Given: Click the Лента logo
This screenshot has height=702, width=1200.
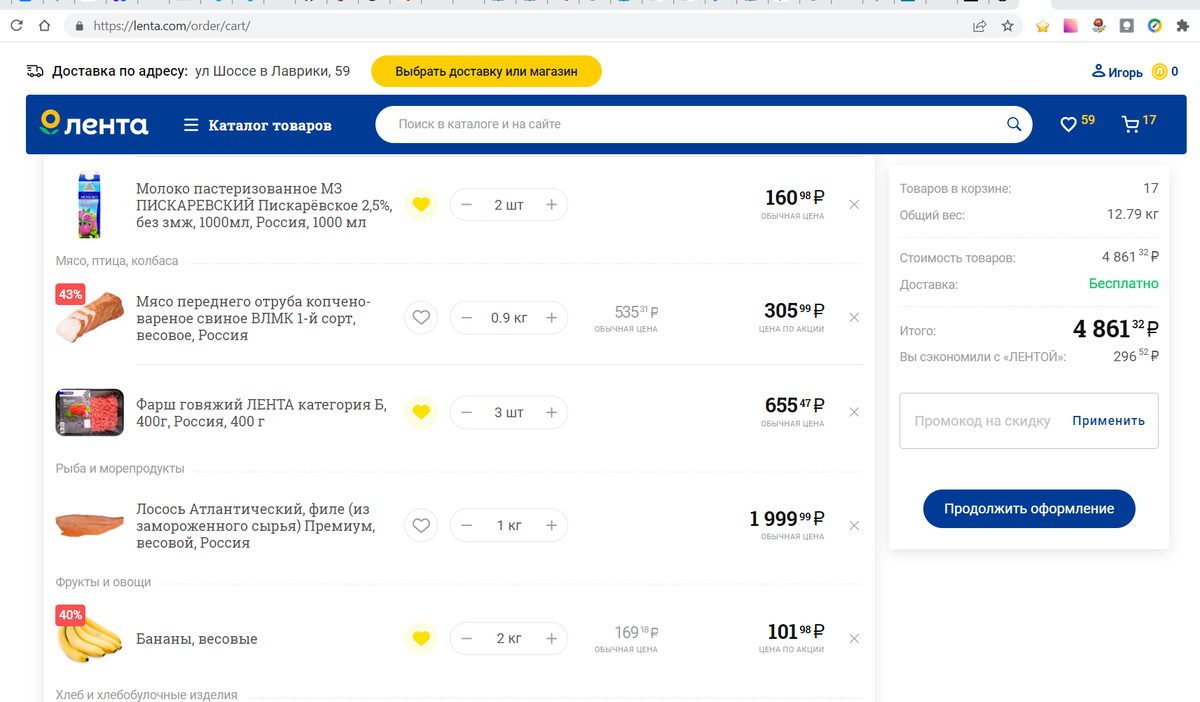Looking at the screenshot, I should 94,124.
